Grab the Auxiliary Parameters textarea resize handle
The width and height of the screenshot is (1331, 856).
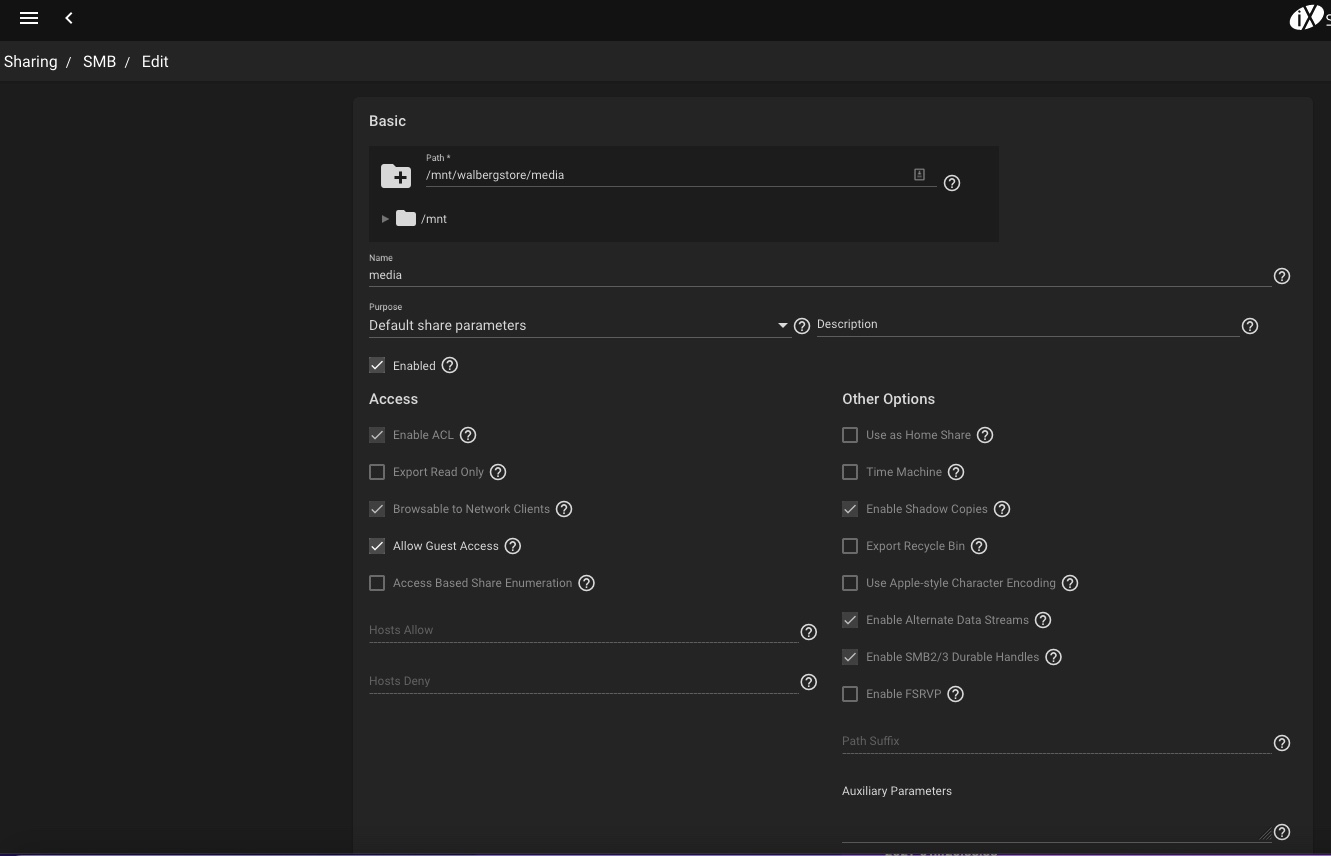click(1265, 834)
